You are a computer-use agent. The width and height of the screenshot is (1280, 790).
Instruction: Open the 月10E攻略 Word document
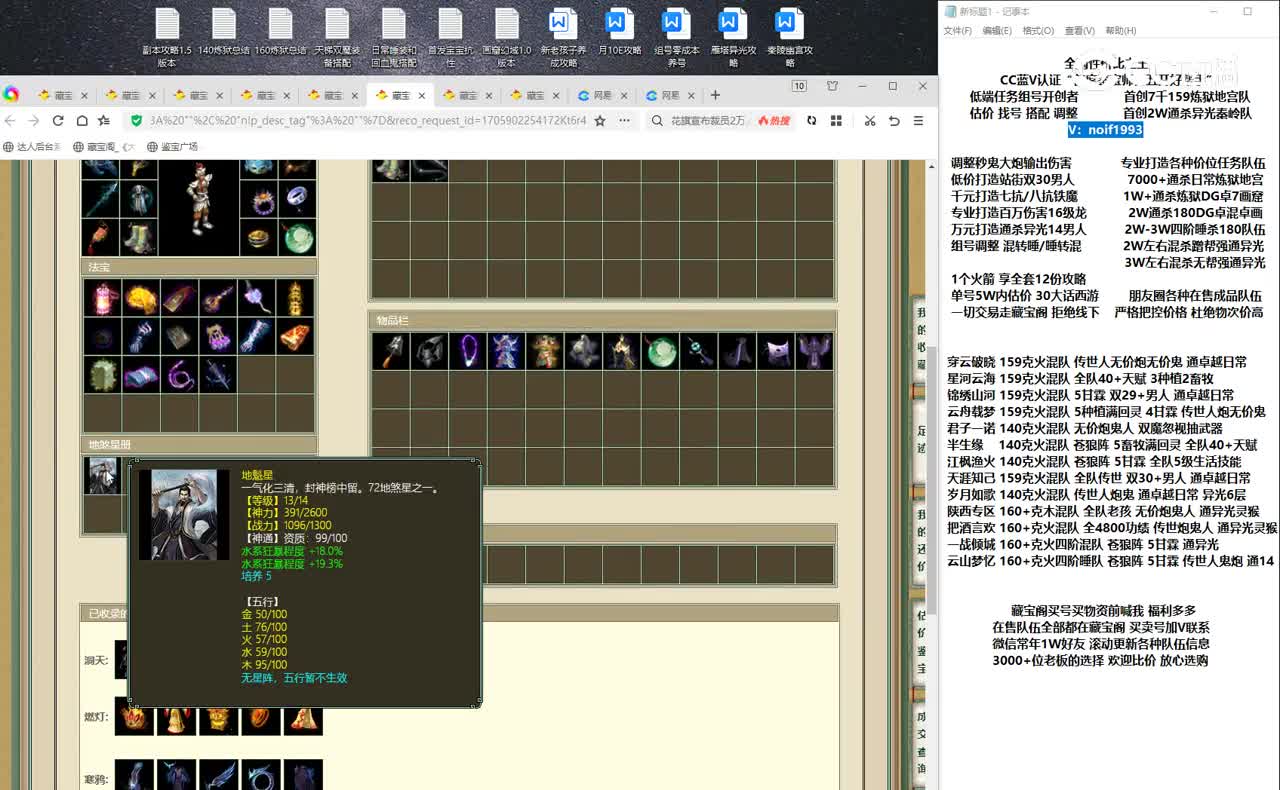click(620, 33)
